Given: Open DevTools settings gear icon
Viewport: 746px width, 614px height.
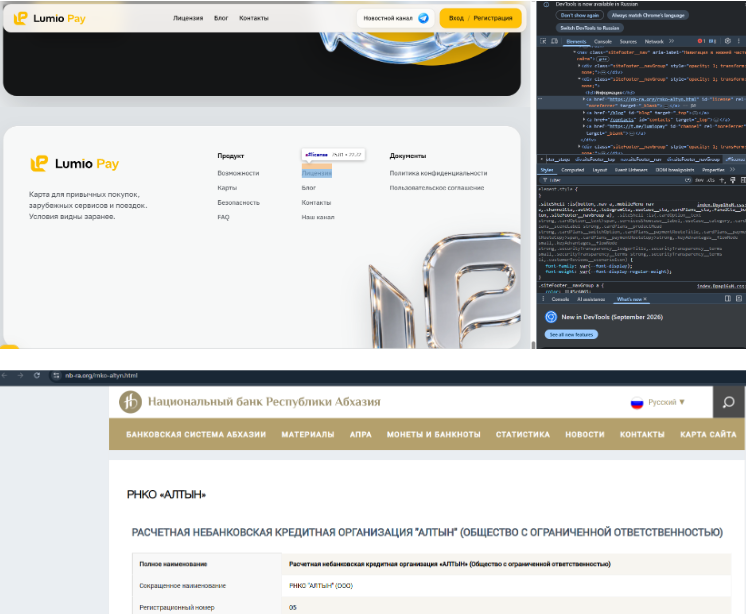Looking at the screenshot, I should [x=727, y=41].
